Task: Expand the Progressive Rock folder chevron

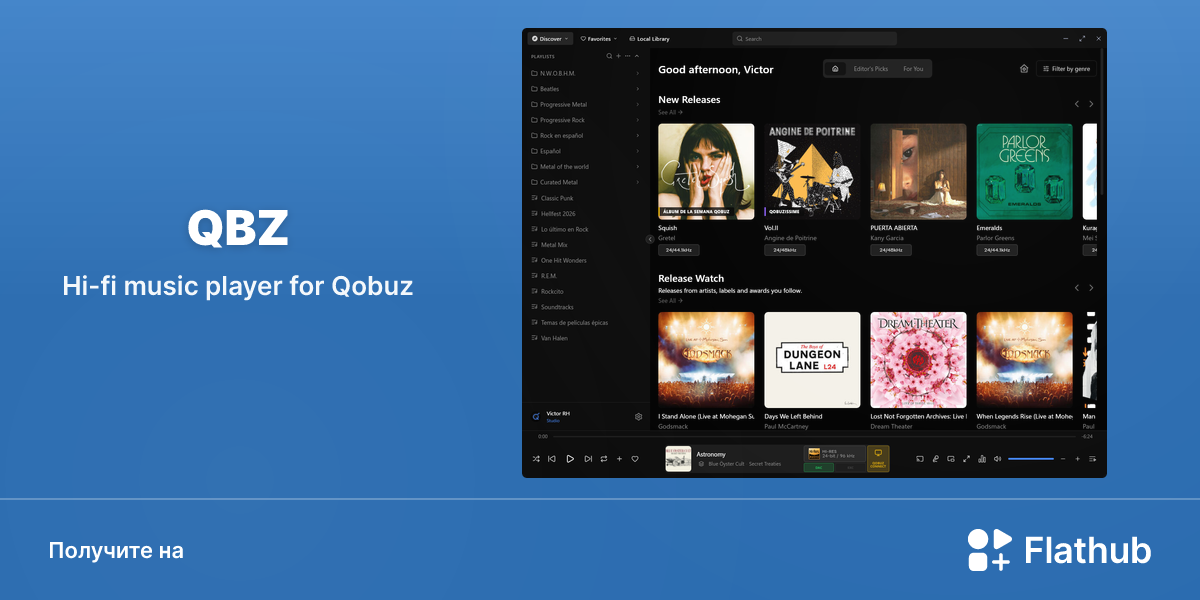Action: pyautogui.click(x=638, y=120)
